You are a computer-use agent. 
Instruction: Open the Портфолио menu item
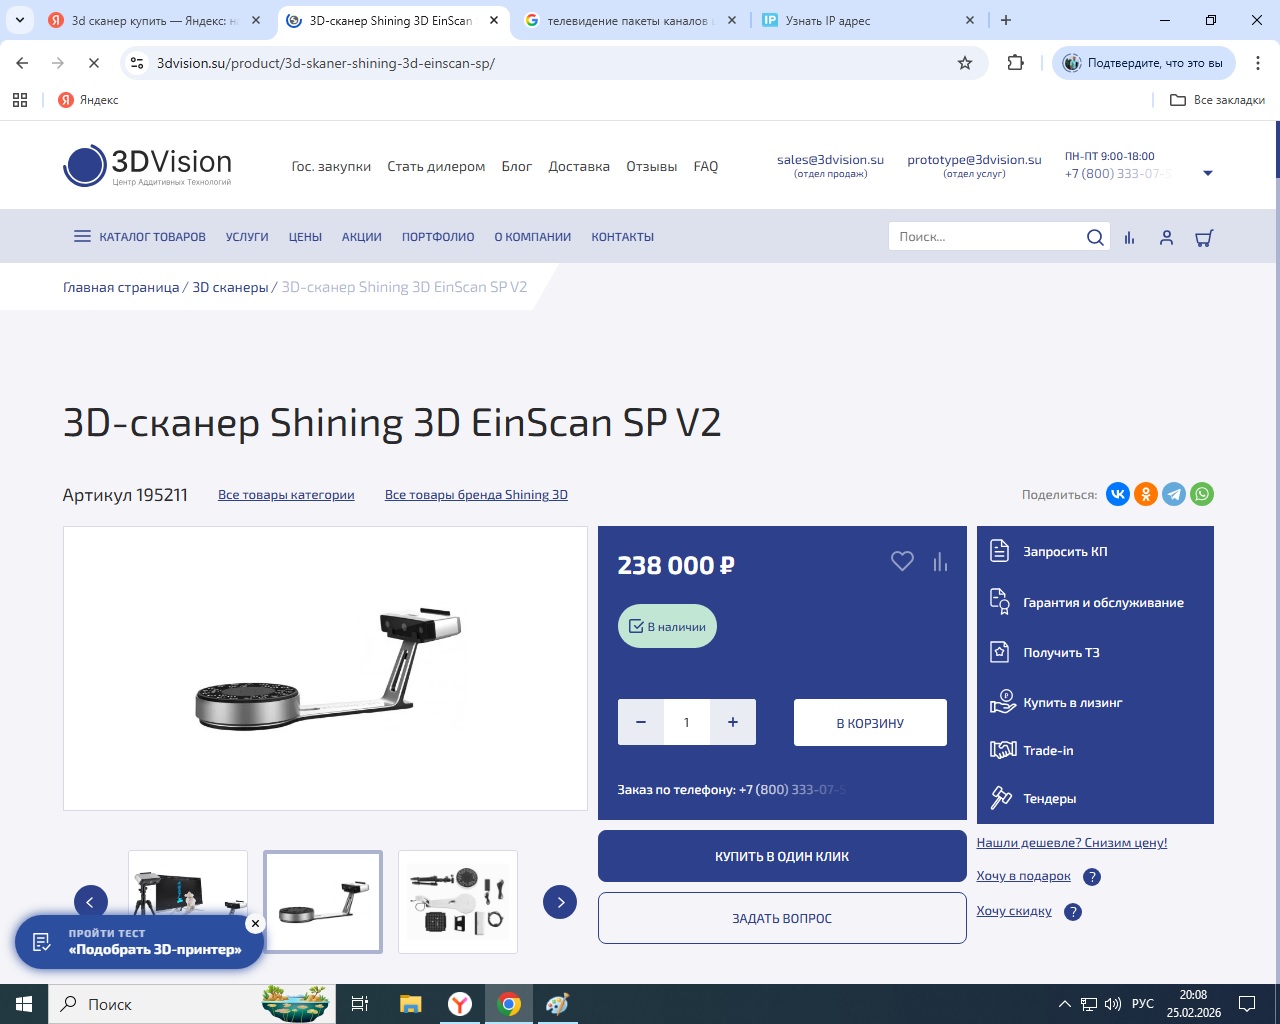point(438,237)
